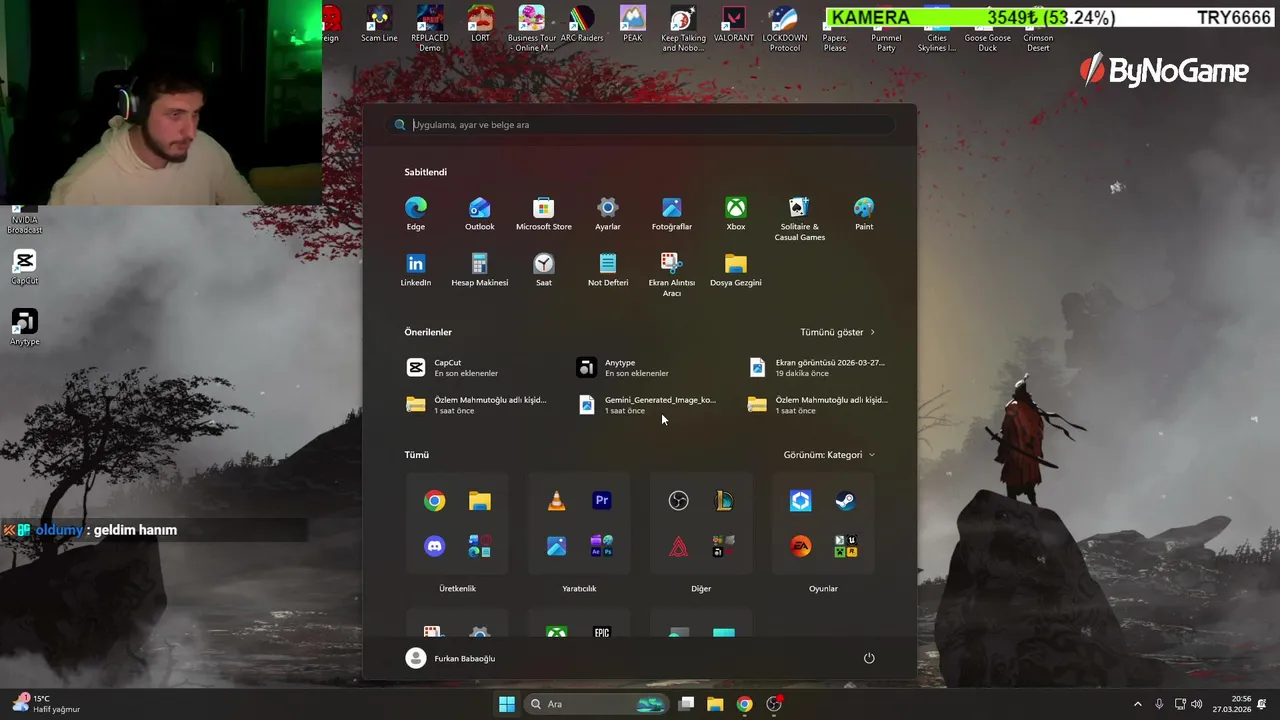Open Chrome in the Üretkenlik group
The width and height of the screenshot is (1280, 720).
point(434,501)
